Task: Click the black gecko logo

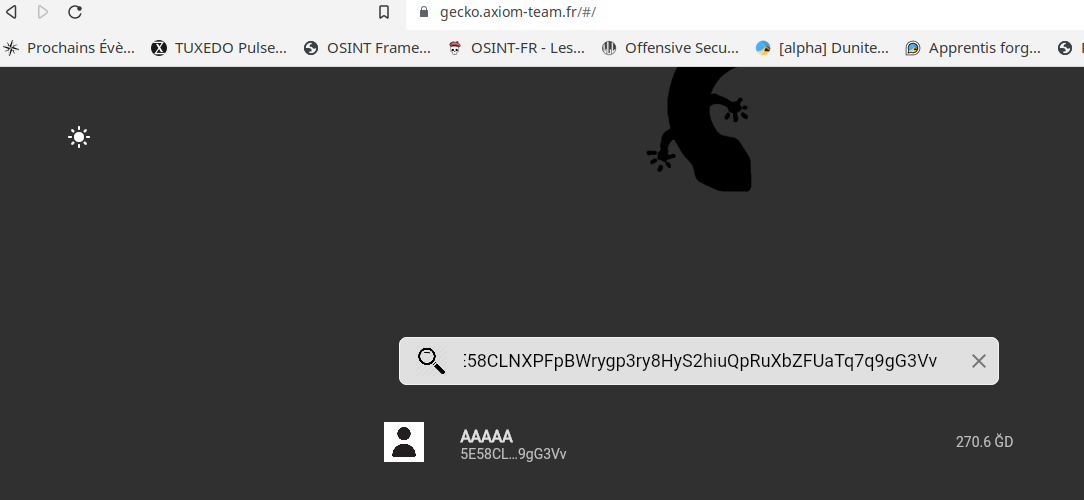Action: [700, 129]
